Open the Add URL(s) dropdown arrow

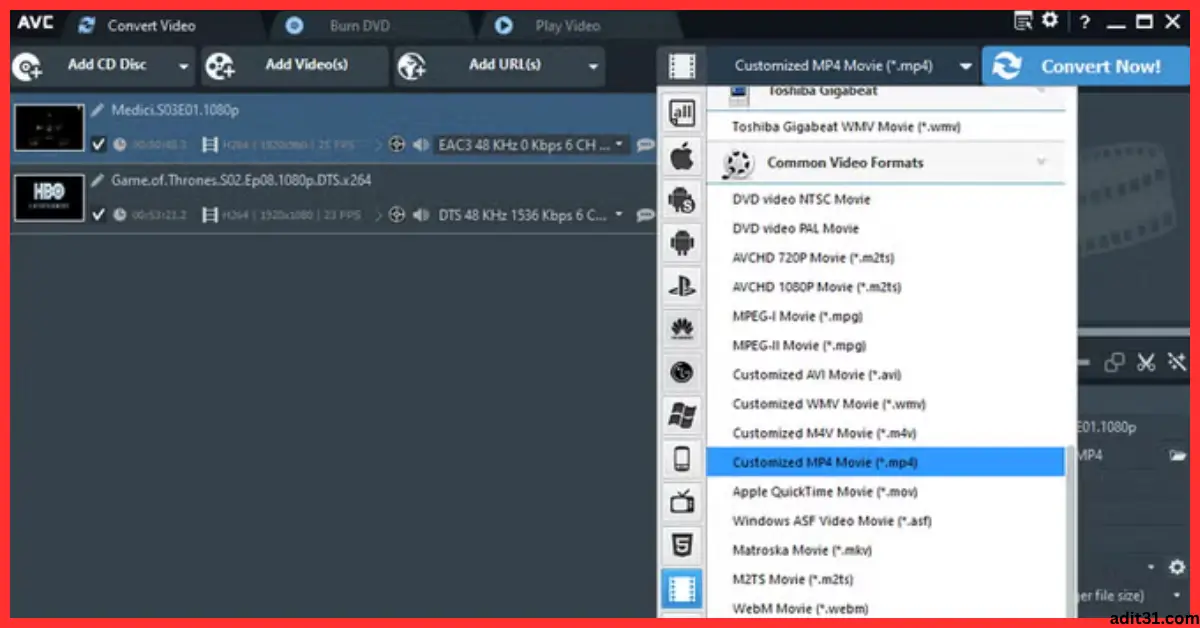click(x=593, y=67)
